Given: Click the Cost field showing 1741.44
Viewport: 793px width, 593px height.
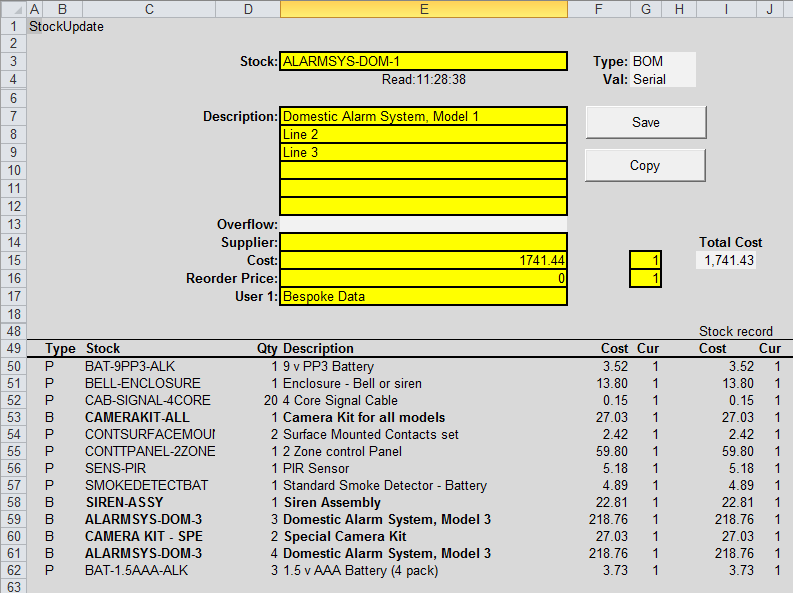Looking at the screenshot, I should (423, 260).
